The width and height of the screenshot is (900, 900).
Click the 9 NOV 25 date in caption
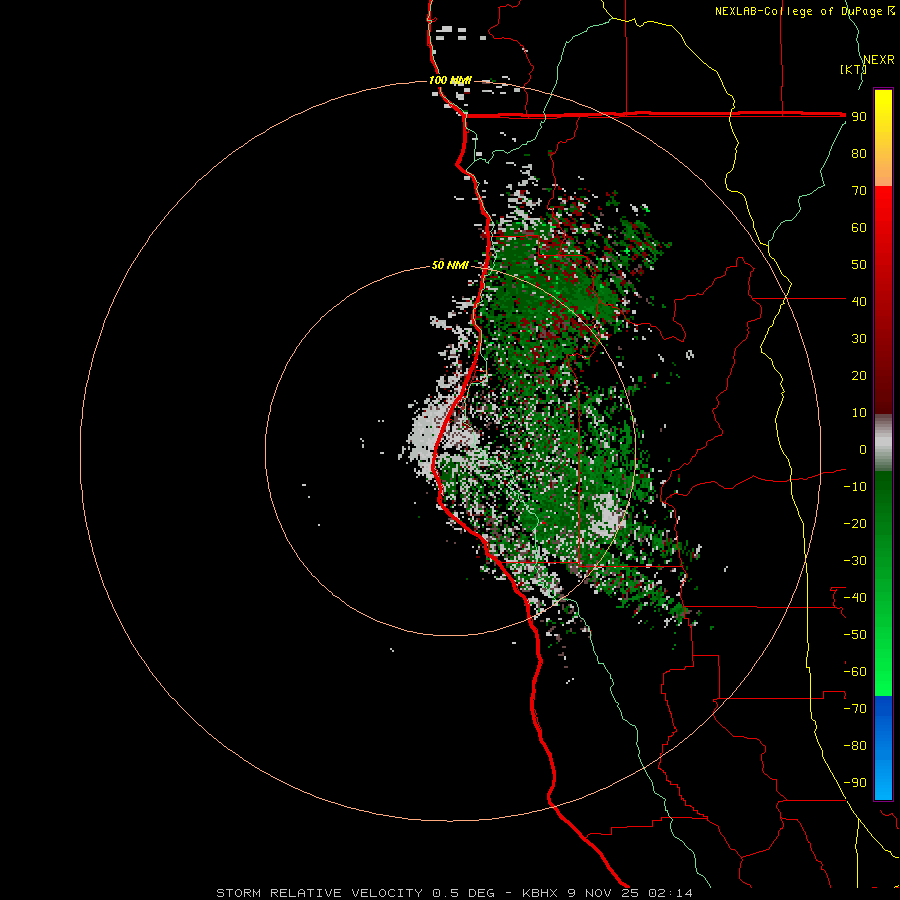(x=604, y=893)
